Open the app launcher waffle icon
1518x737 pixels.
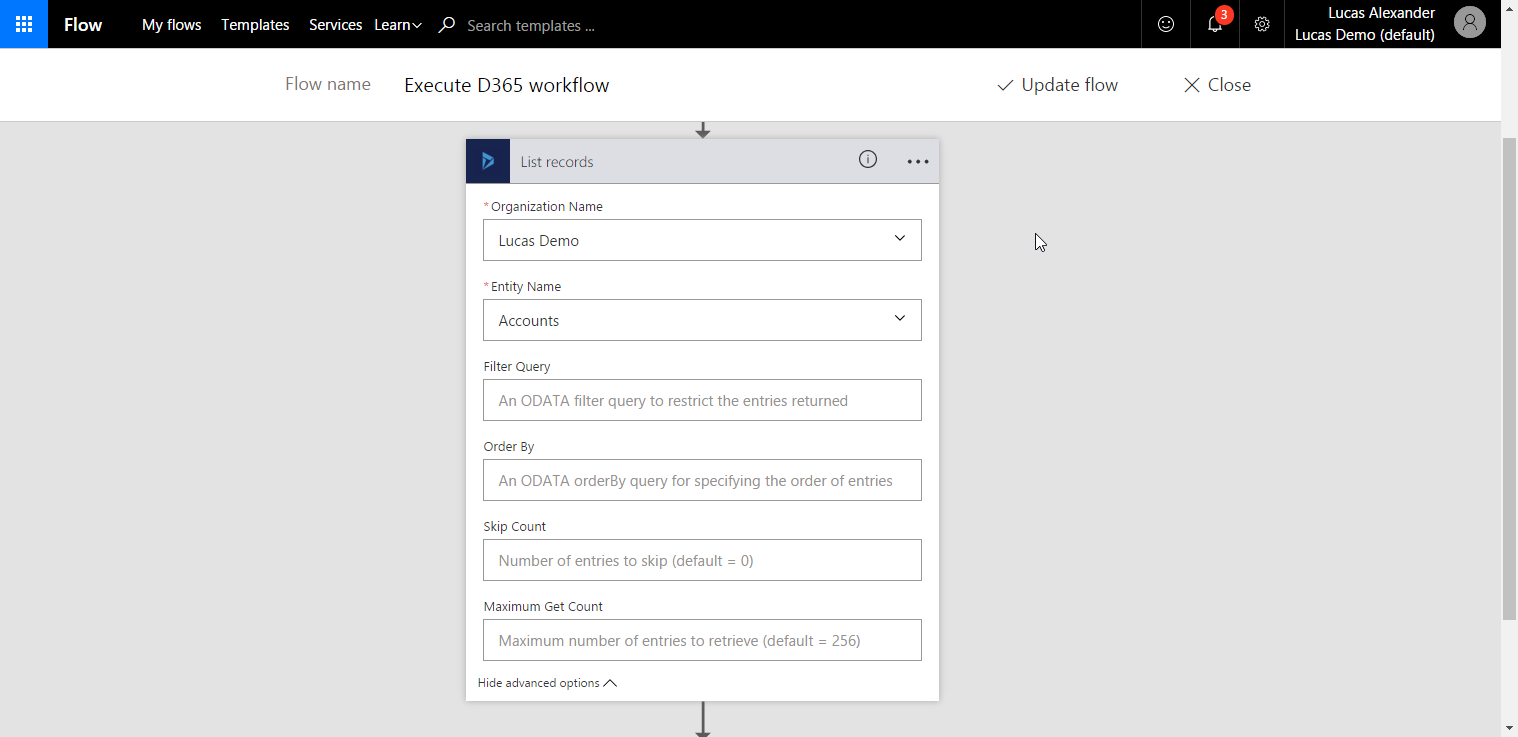click(24, 24)
